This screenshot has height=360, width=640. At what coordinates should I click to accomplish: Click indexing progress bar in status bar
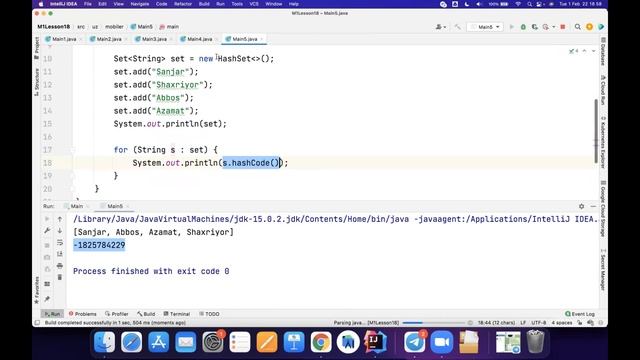433,323
